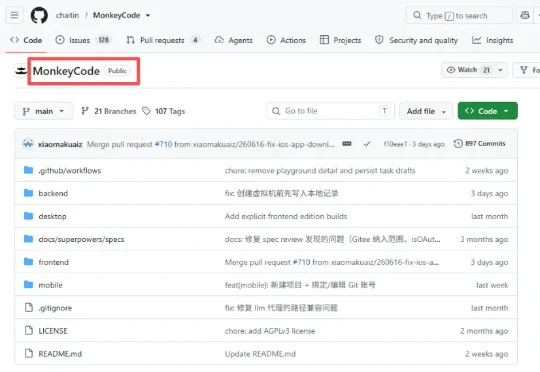Screen dimensions: 540x372
Task: Click the f10eae1 commit hash
Action: pyautogui.click(x=395, y=144)
